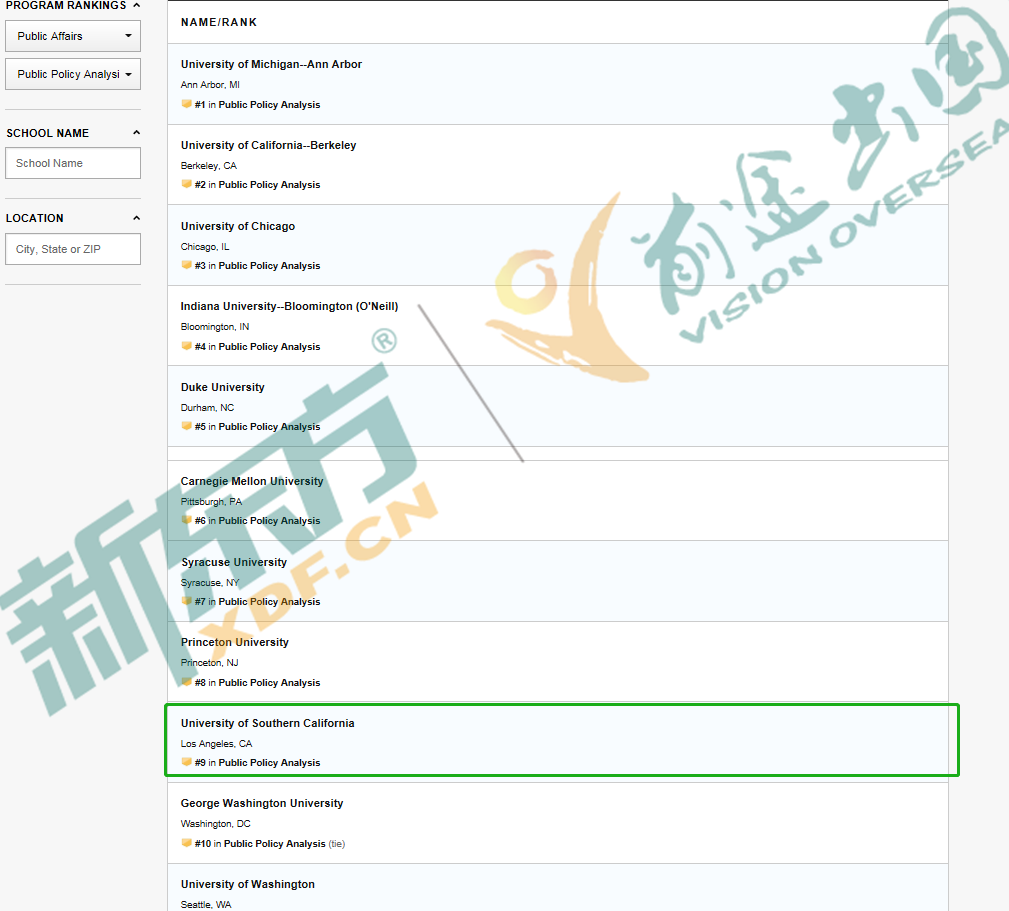Open University of Chicago link
This screenshot has height=911, width=1009.
point(237,226)
